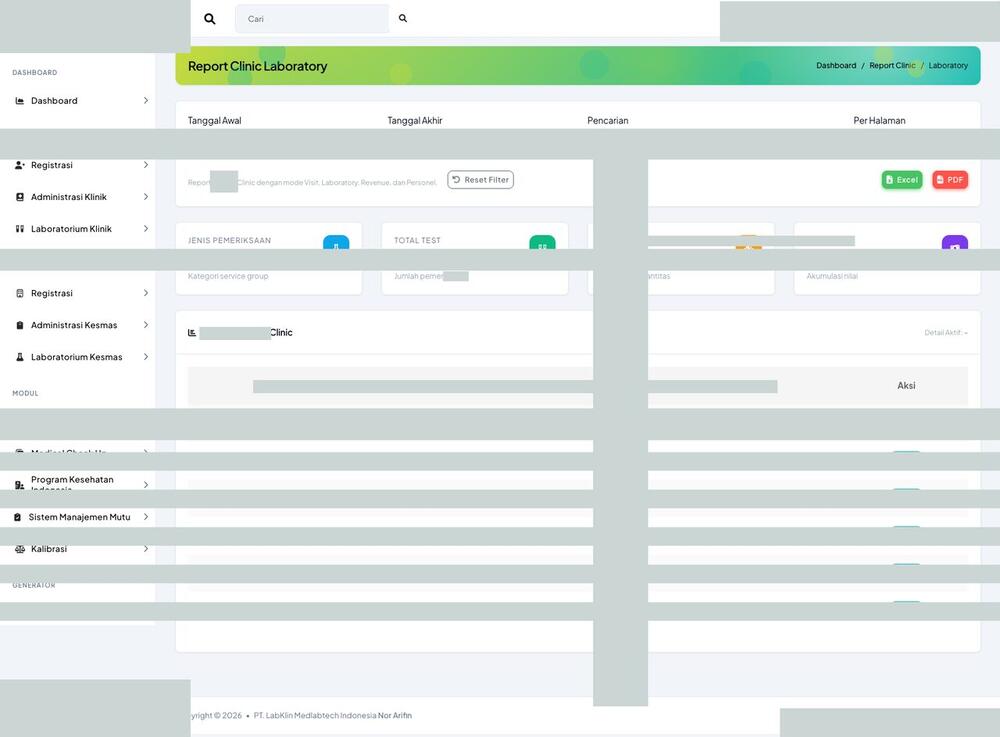Click the user-plus icon beside upper Registrasi
The width and height of the screenshot is (1000, 737).
20,165
